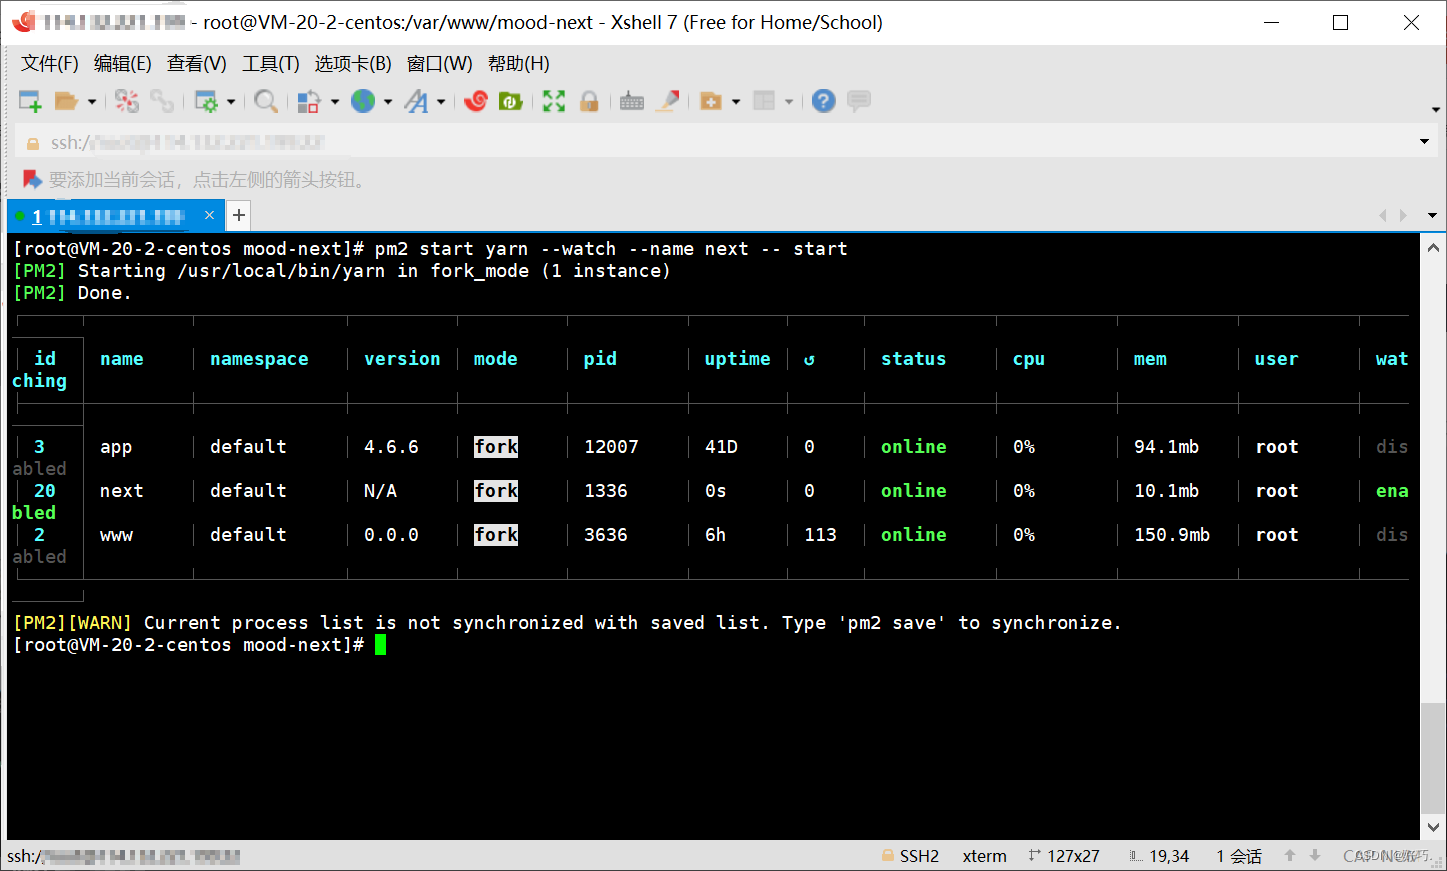Viewport: 1447px width, 871px height.
Task: Open Help blue question mark icon
Action: pyautogui.click(x=823, y=101)
